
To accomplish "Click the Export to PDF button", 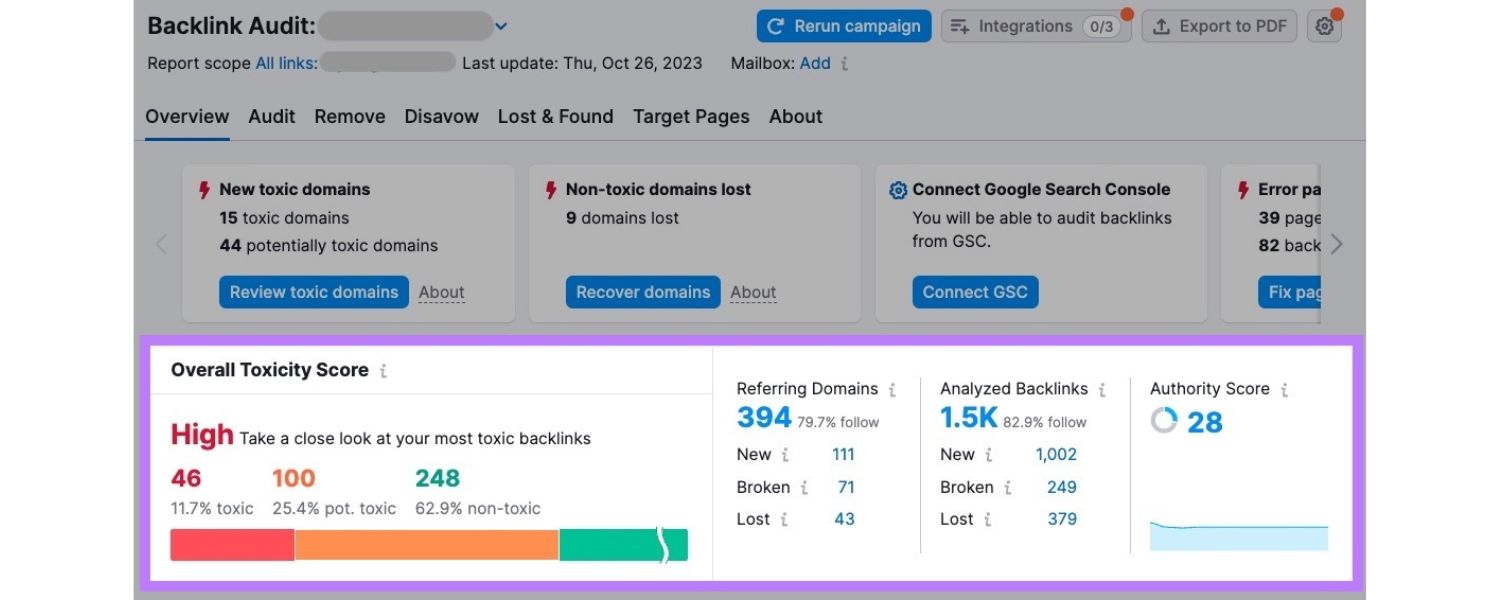I will click(1219, 27).
